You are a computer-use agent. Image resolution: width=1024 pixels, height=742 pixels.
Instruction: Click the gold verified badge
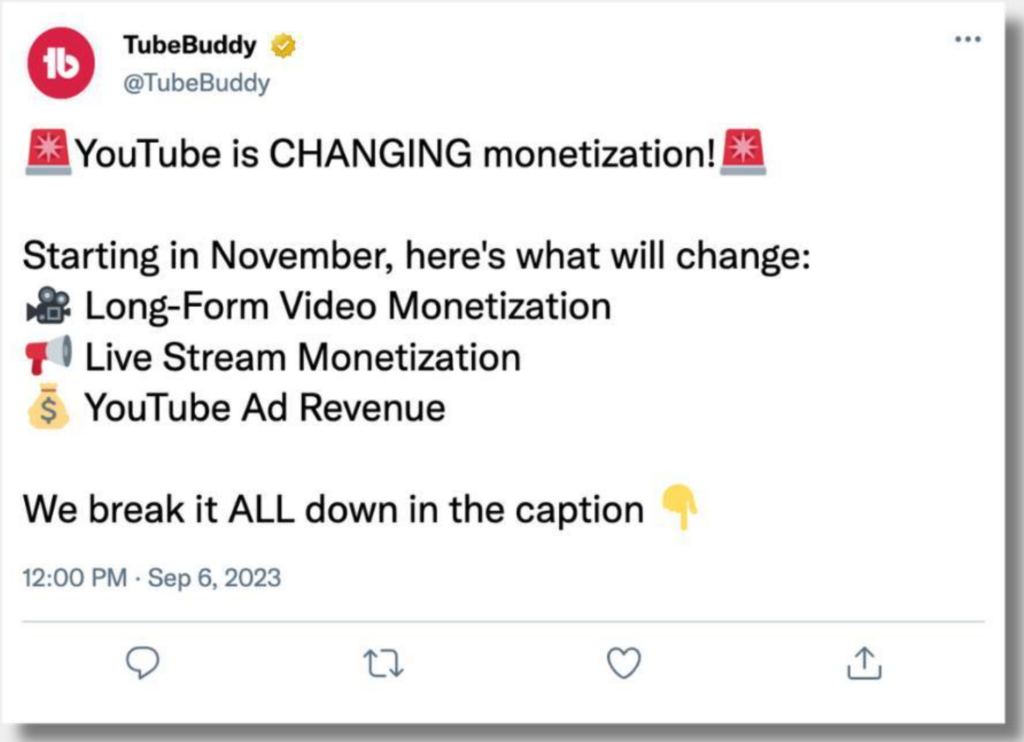point(282,43)
